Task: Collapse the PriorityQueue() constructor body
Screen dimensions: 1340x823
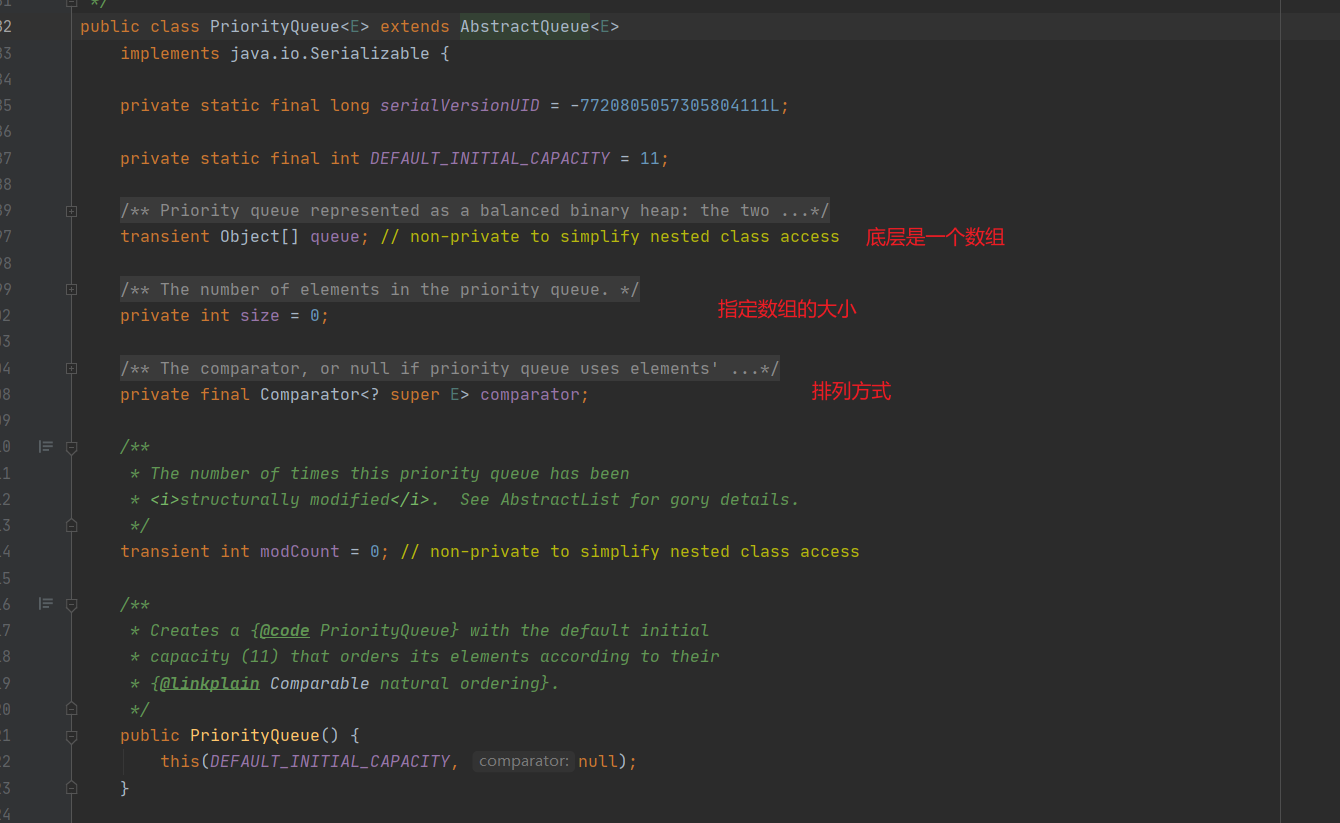Action: (71, 736)
